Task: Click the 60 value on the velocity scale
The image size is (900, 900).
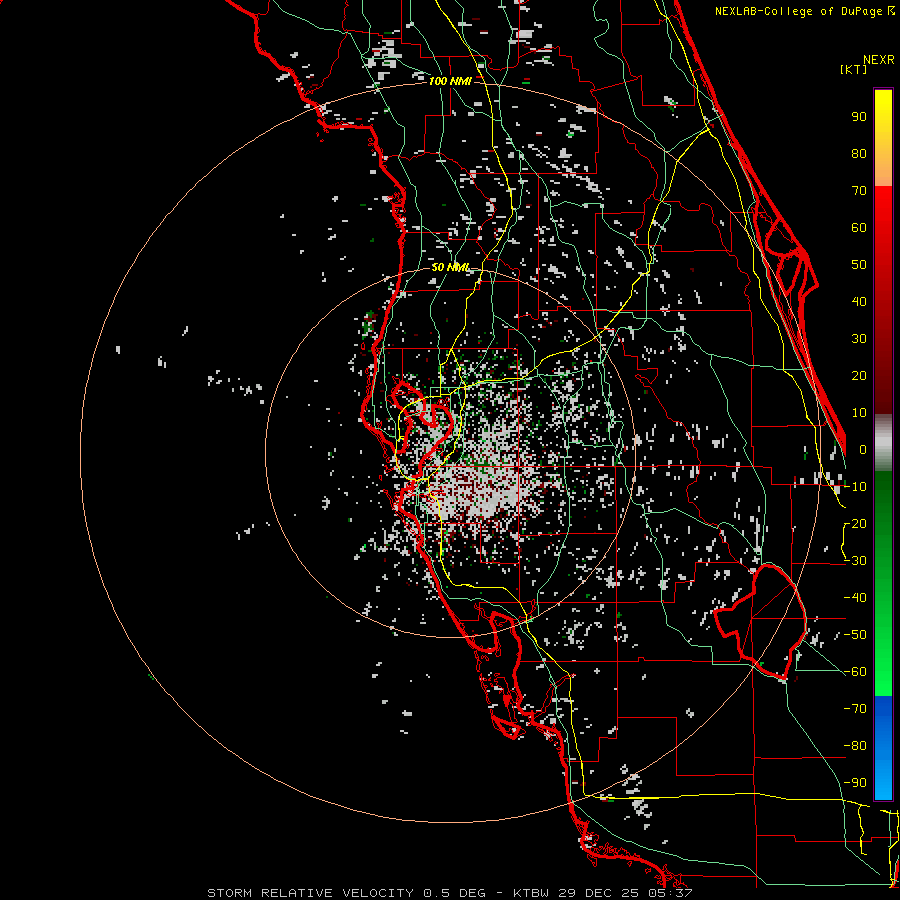Action: coord(859,228)
